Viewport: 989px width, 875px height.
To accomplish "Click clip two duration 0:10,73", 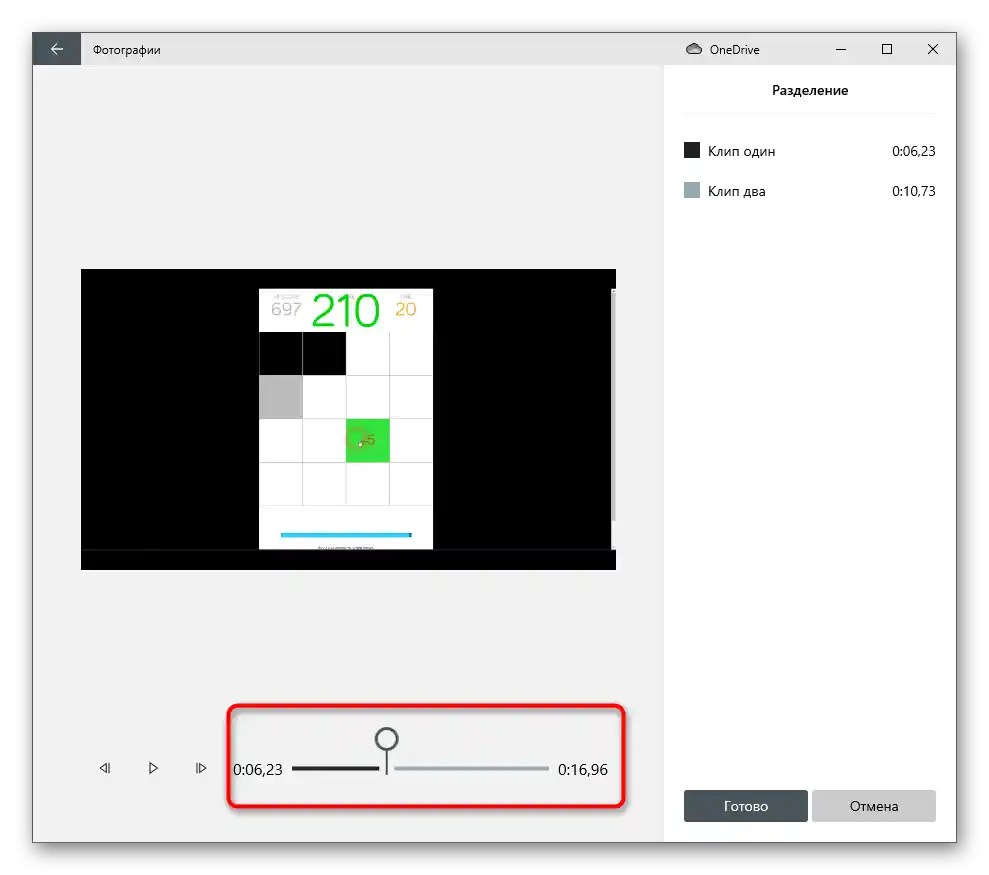I will [913, 191].
